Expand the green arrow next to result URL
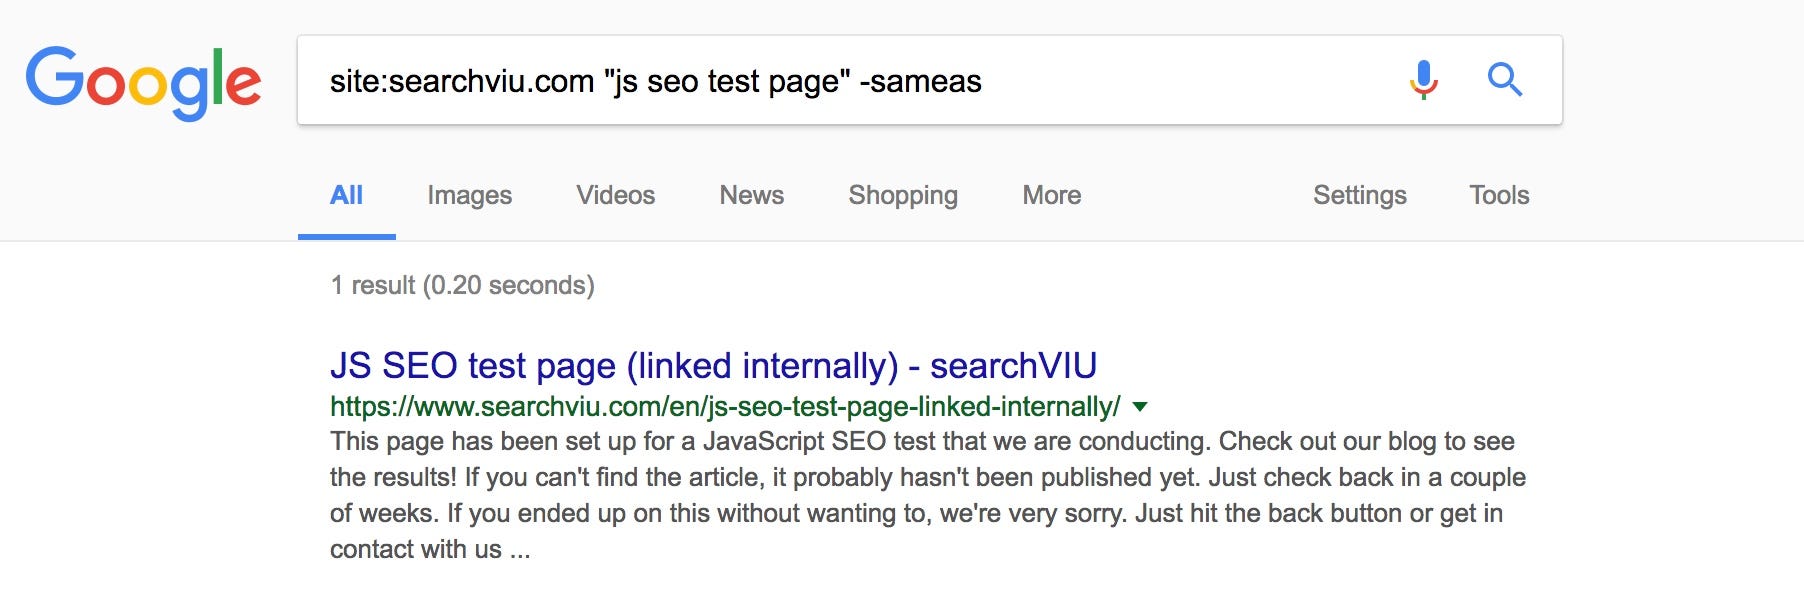 coord(1139,407)
